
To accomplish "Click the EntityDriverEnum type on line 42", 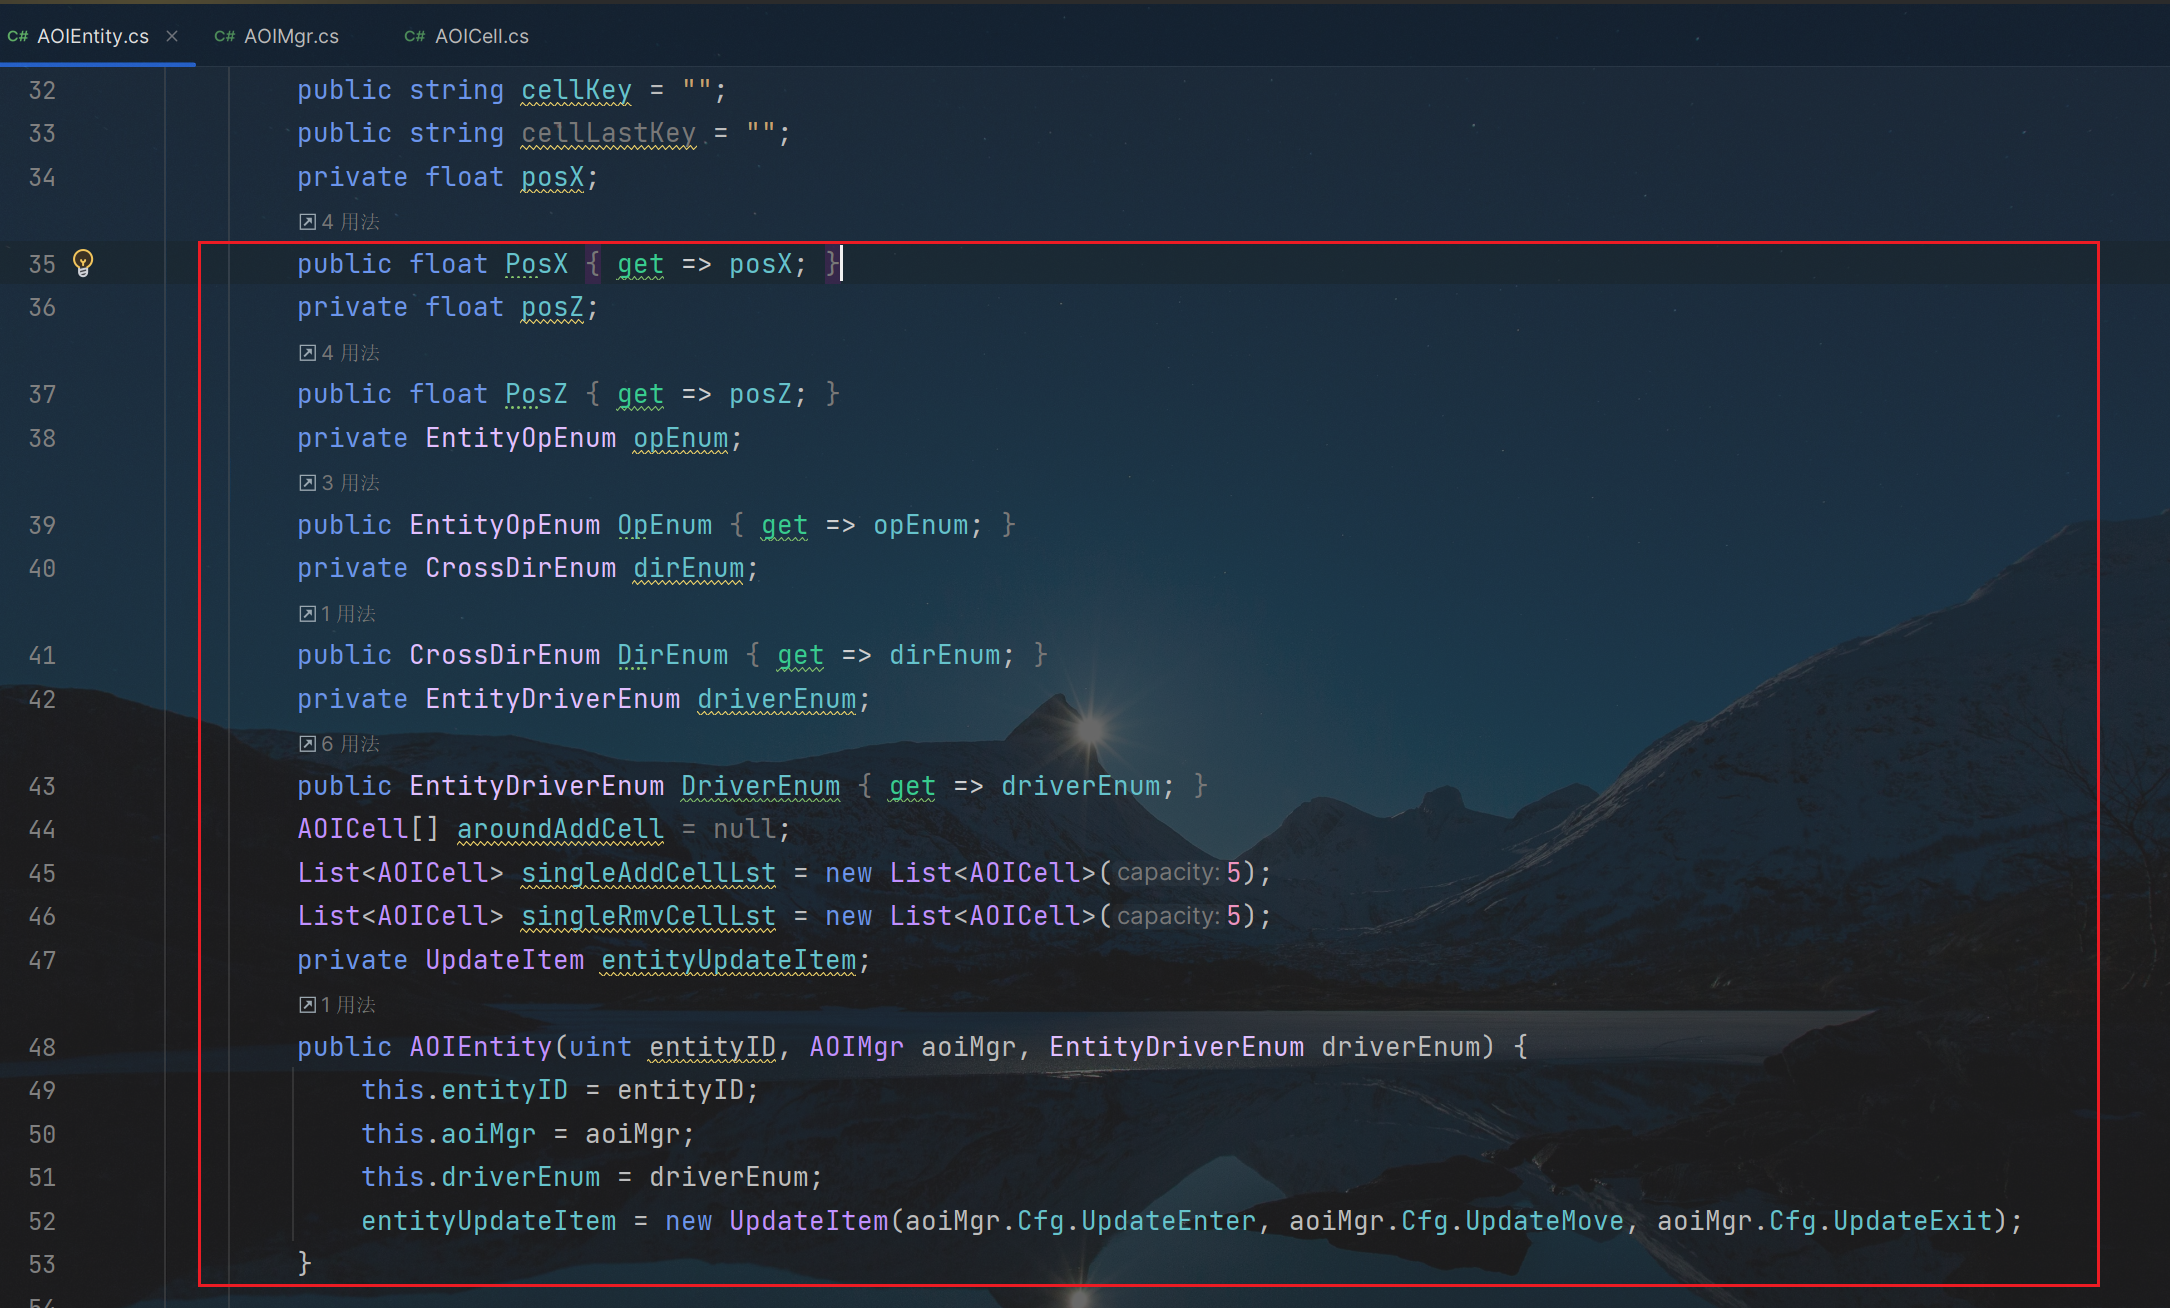I will (552, 699).
